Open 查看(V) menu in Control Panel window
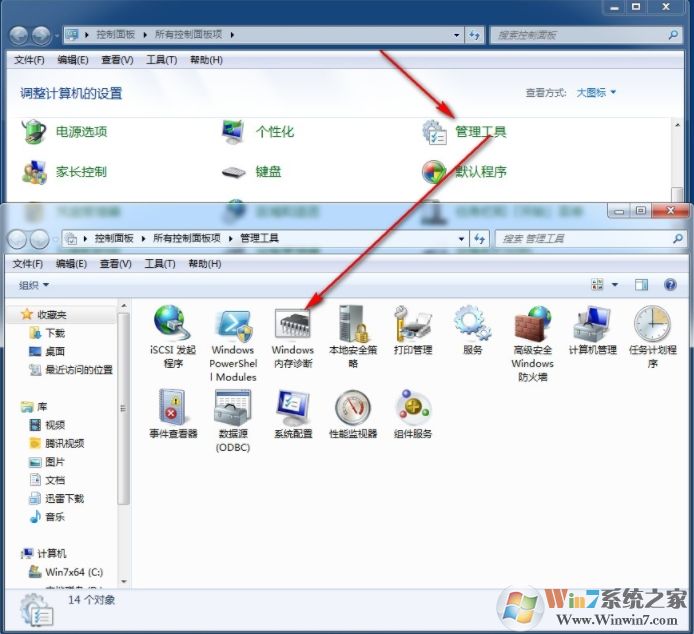The height and width of the screenshot is (634, 694). point(117,60)
